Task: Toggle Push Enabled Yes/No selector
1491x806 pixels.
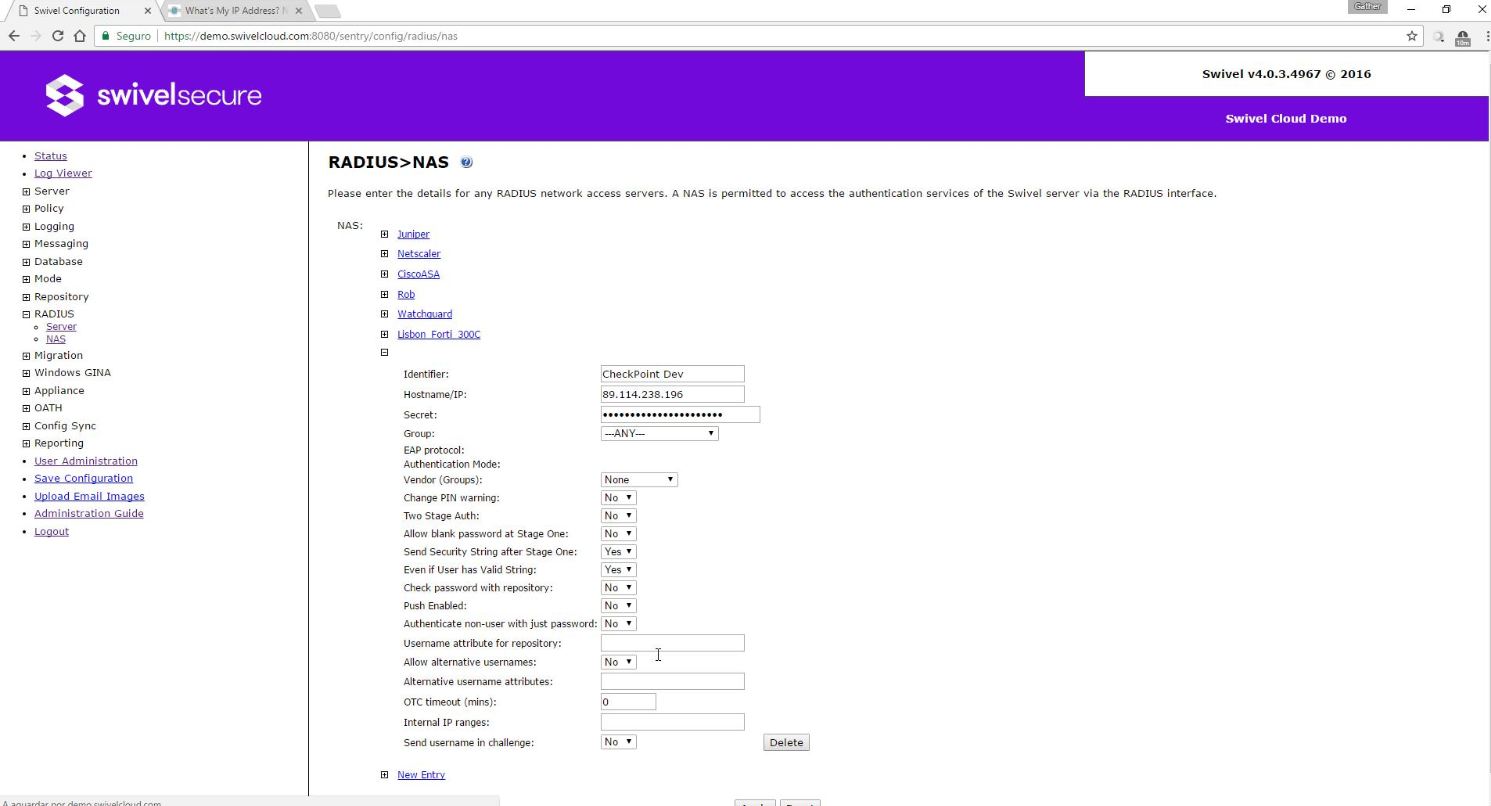Action: click(618, 606)
